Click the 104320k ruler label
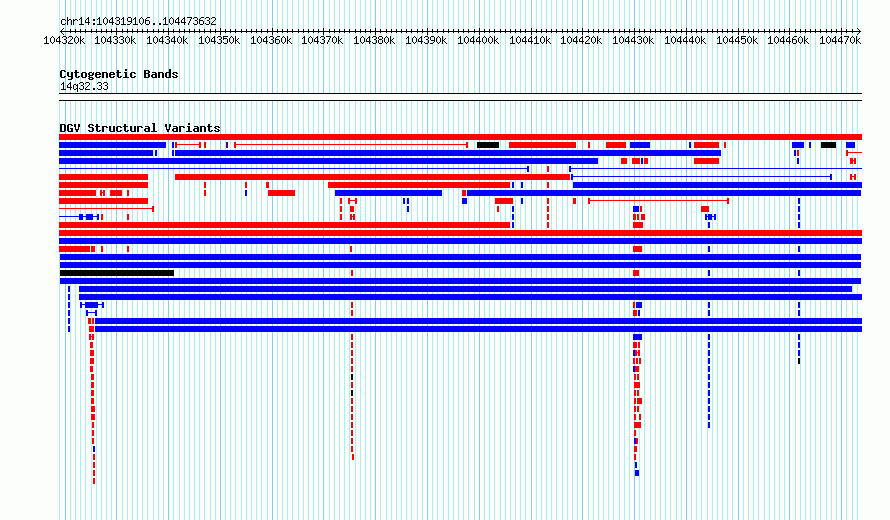890x520 pixels. (64, 40)
